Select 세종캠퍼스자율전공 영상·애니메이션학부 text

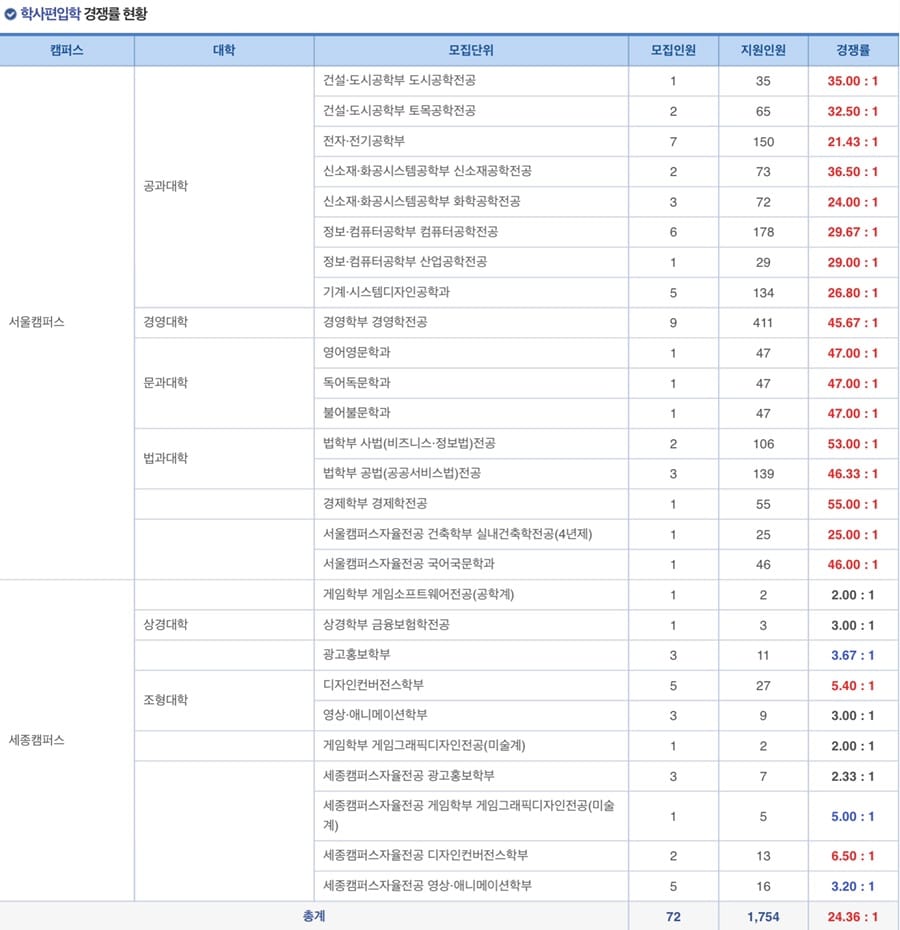point(427,886)
